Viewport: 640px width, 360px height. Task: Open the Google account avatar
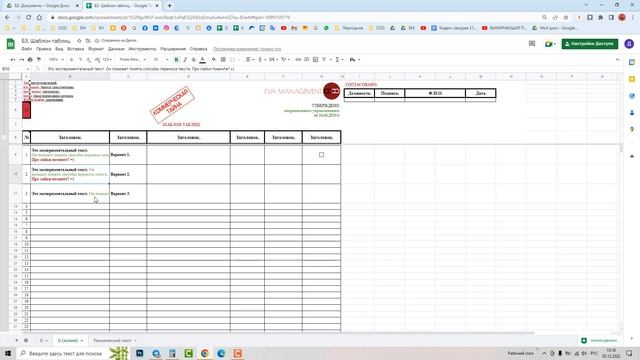point(629,44)
